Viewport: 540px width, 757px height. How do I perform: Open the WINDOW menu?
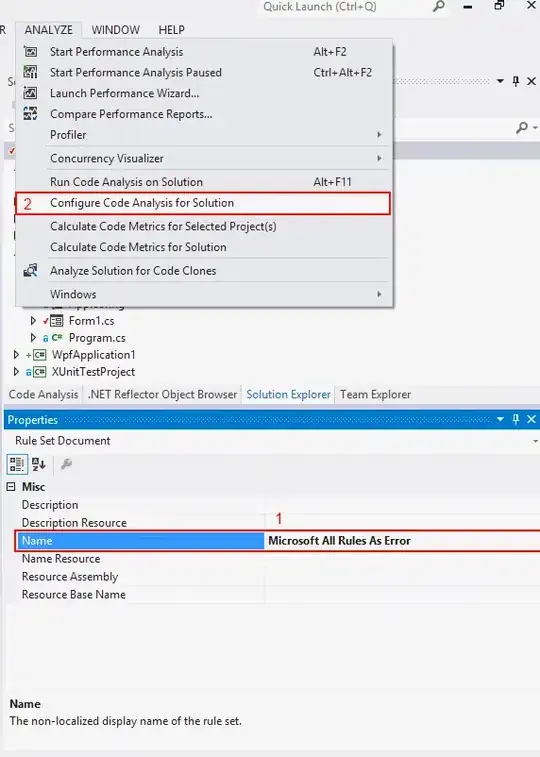[115, 30]
